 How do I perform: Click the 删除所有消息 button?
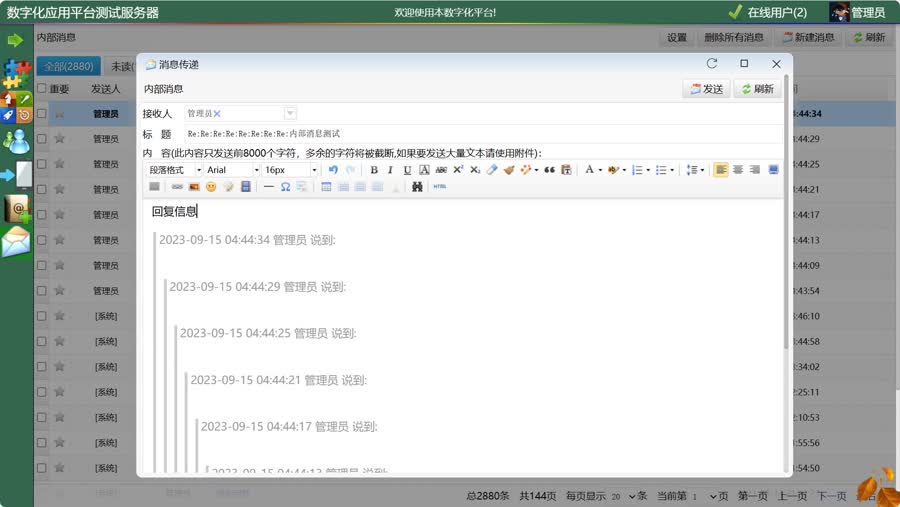pyautogui.click(x=733, y=38)
